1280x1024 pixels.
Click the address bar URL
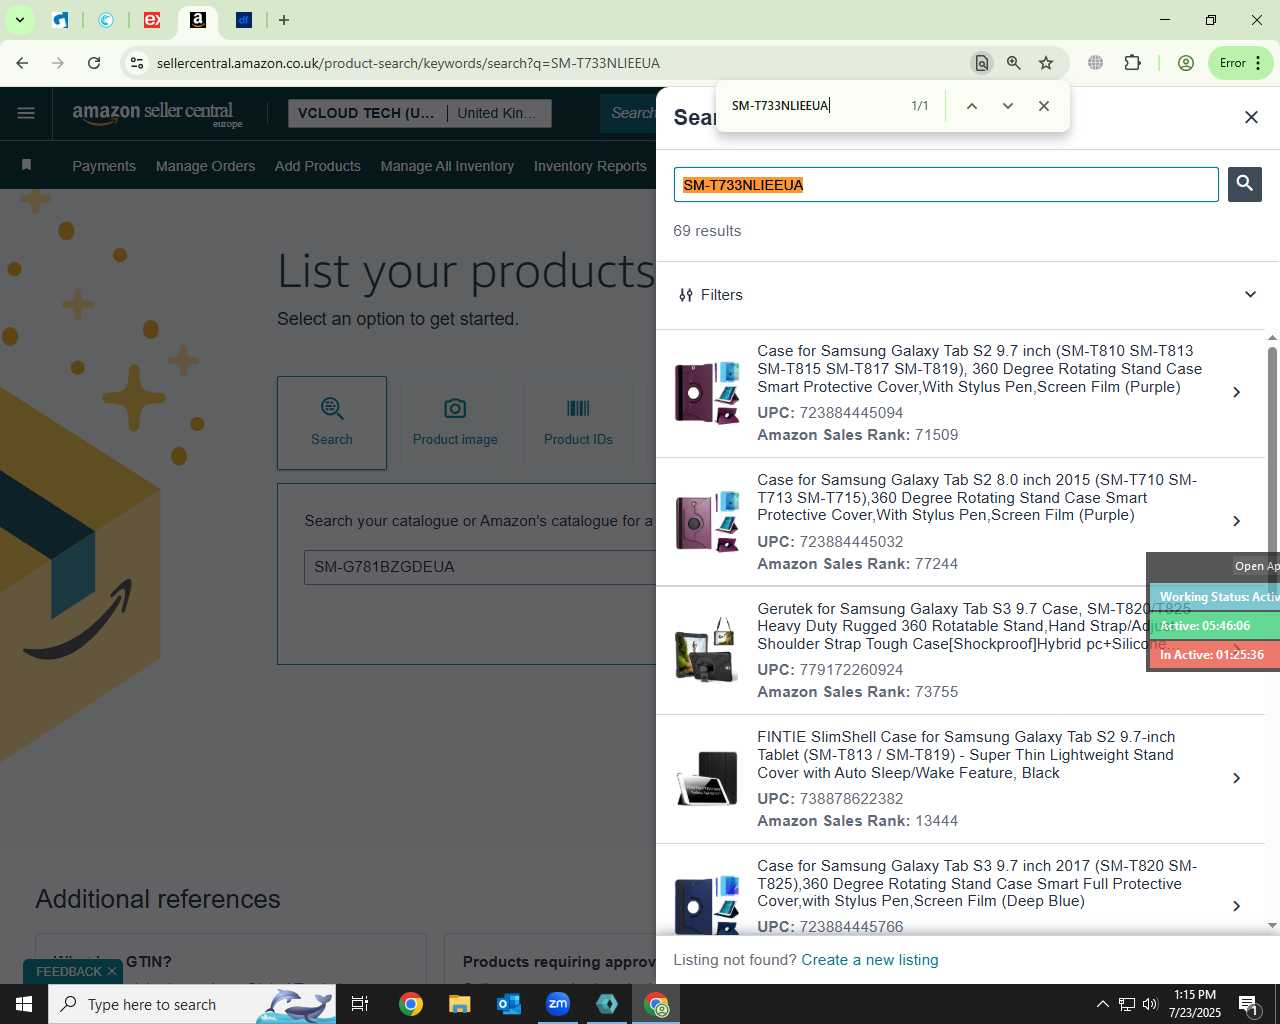(x=408, y=63)
